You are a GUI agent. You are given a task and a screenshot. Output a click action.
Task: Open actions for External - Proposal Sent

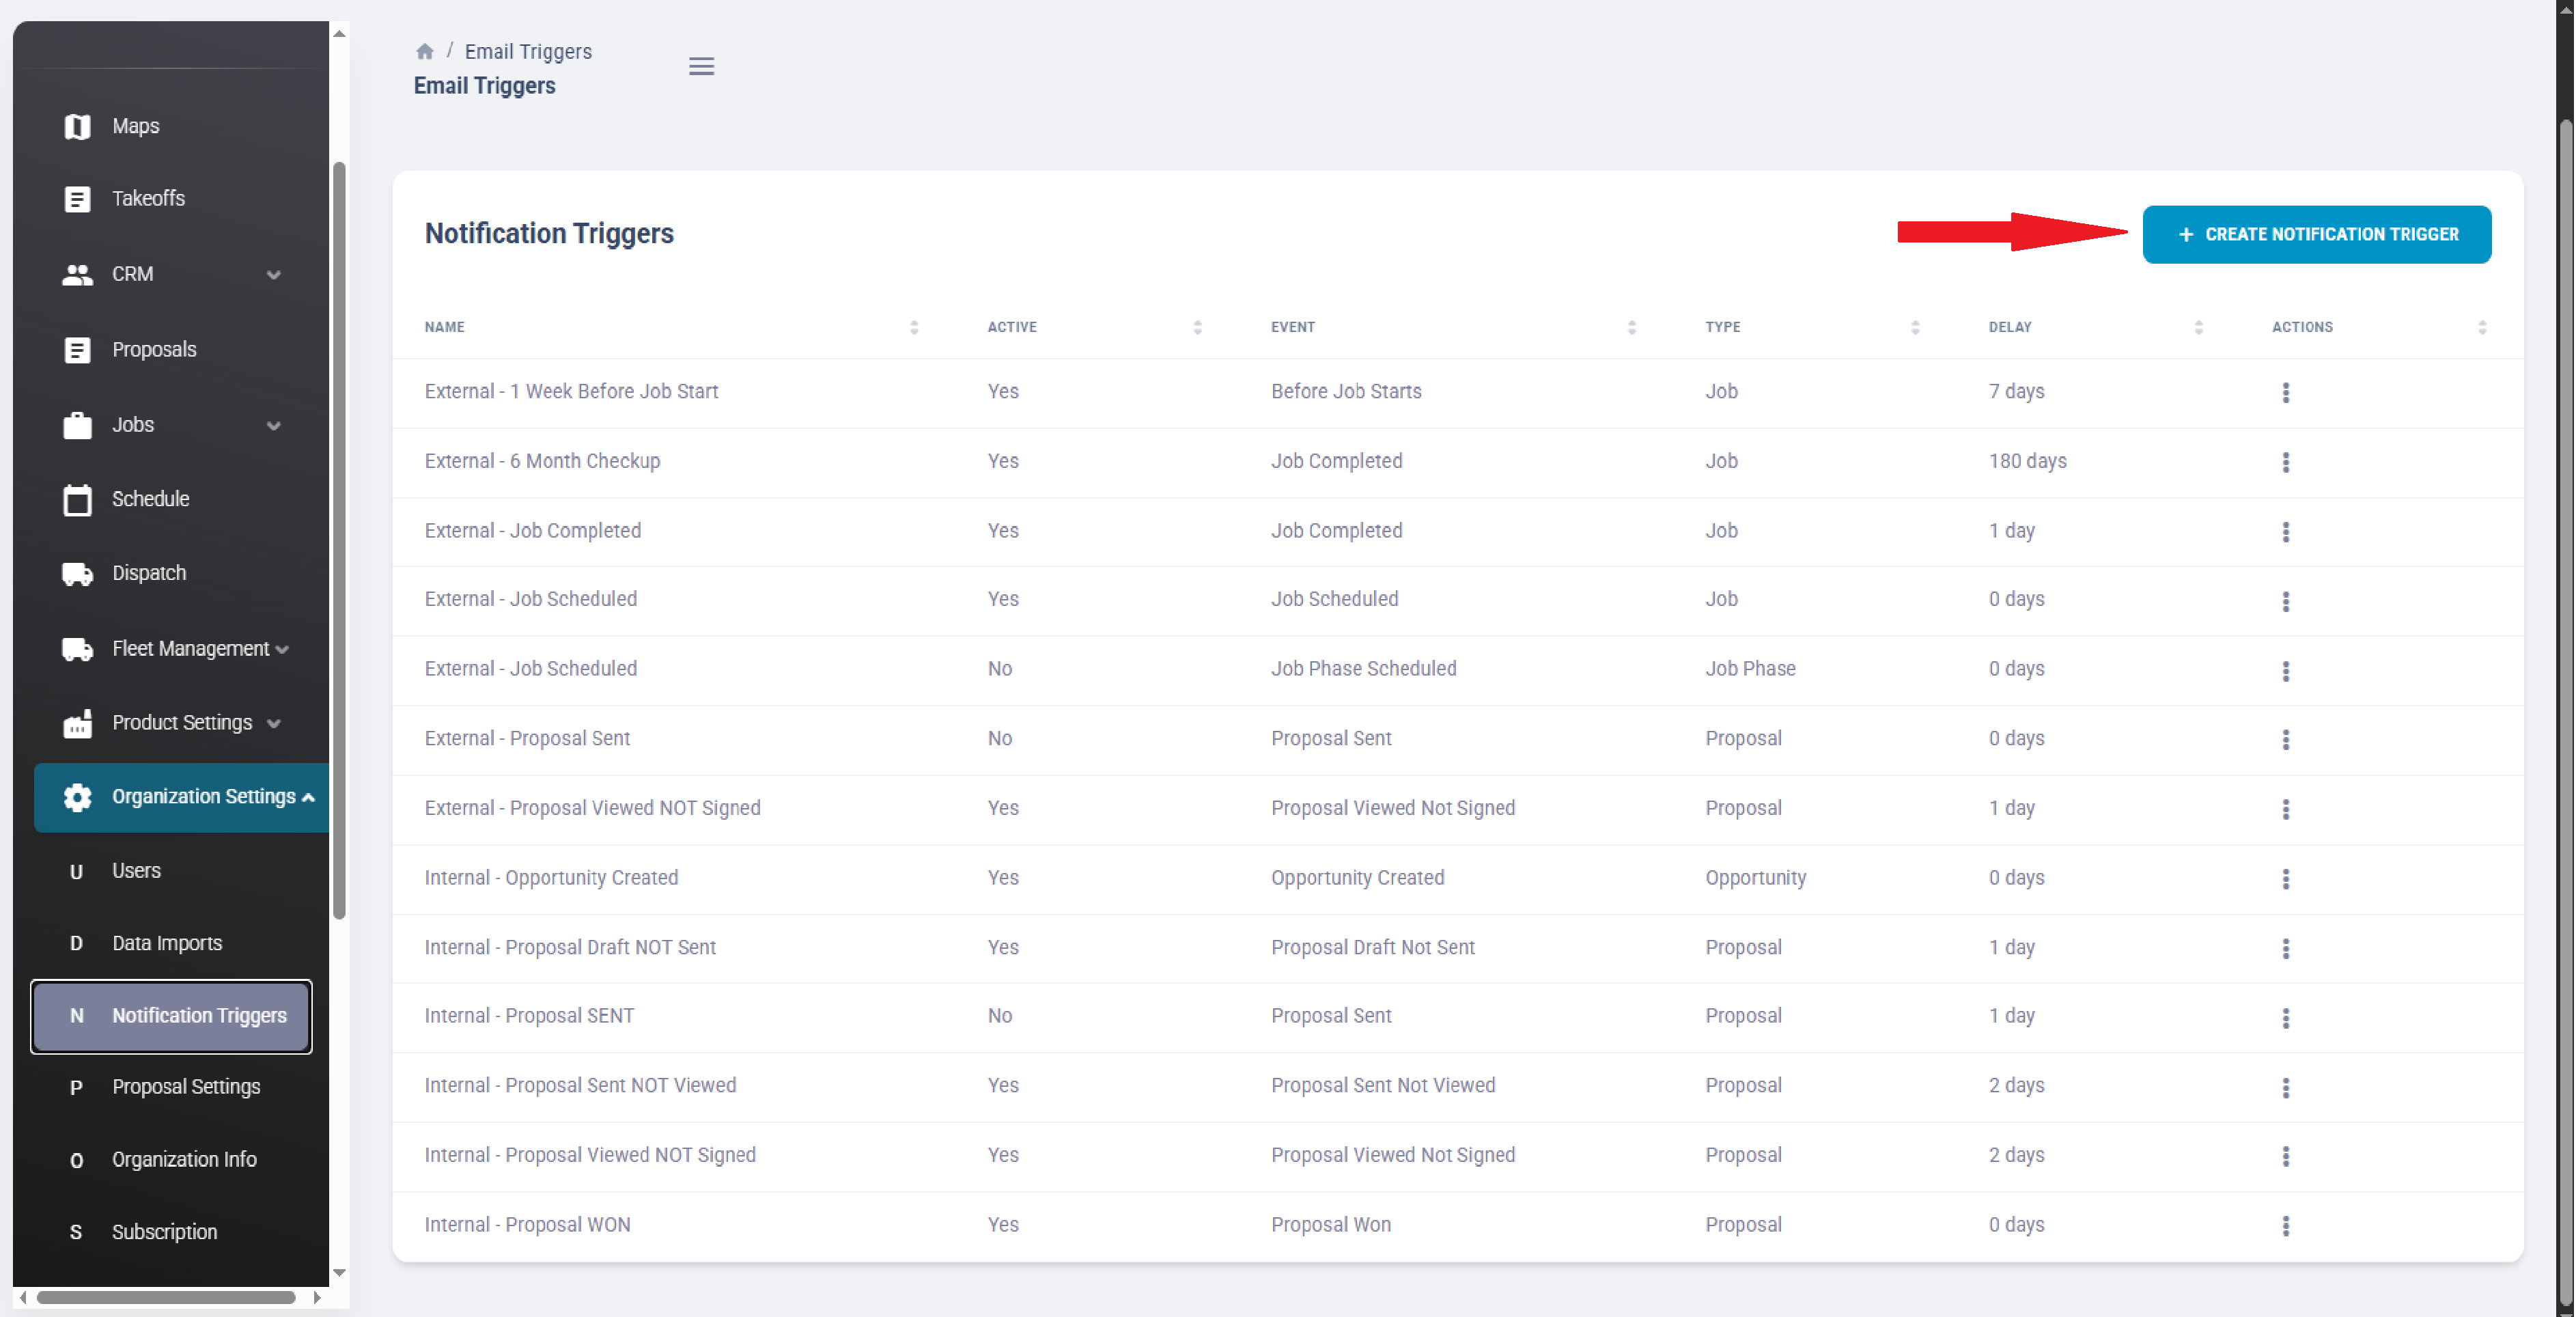click(2285, 739)
